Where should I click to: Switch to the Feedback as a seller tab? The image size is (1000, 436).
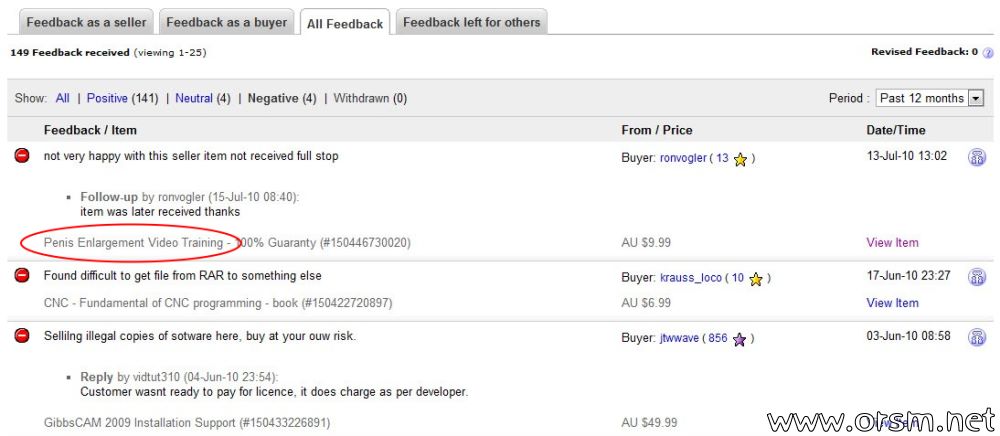86,22
